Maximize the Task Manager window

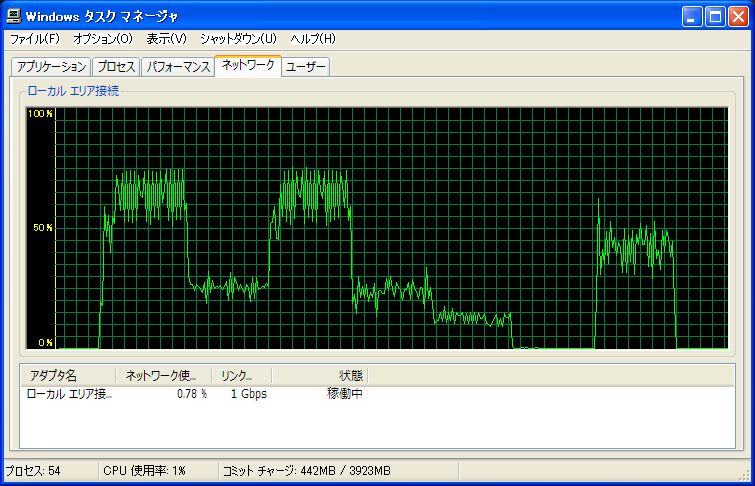[716, 17]
